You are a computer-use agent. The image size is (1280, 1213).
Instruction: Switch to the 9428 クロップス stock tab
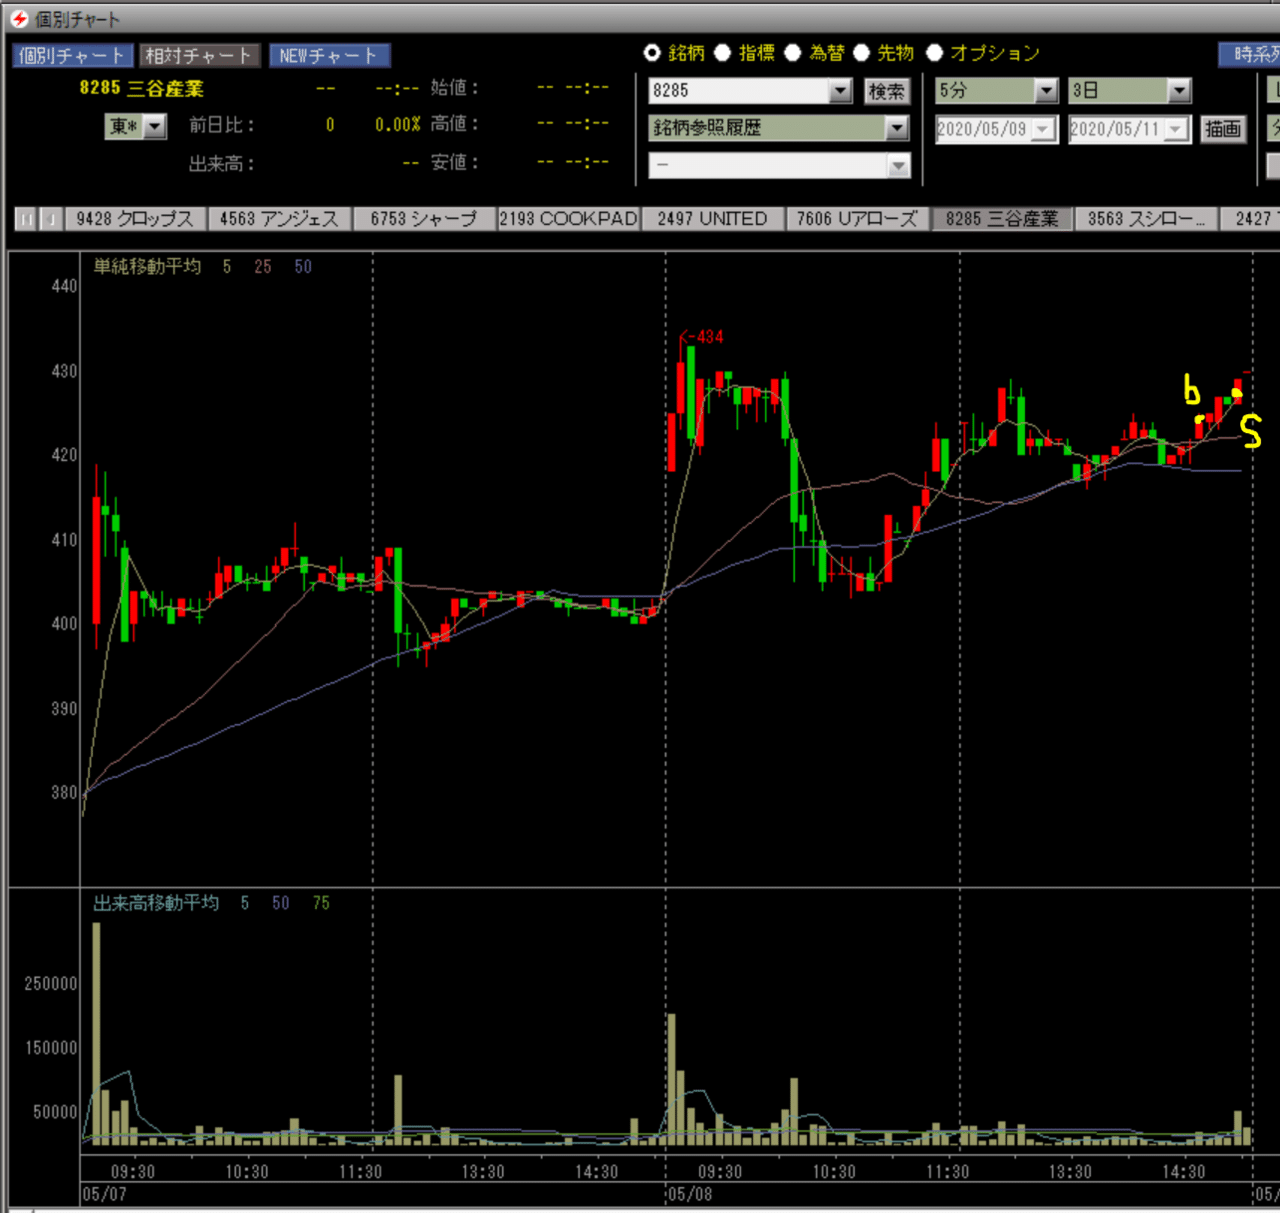click(x=135, y=219)
